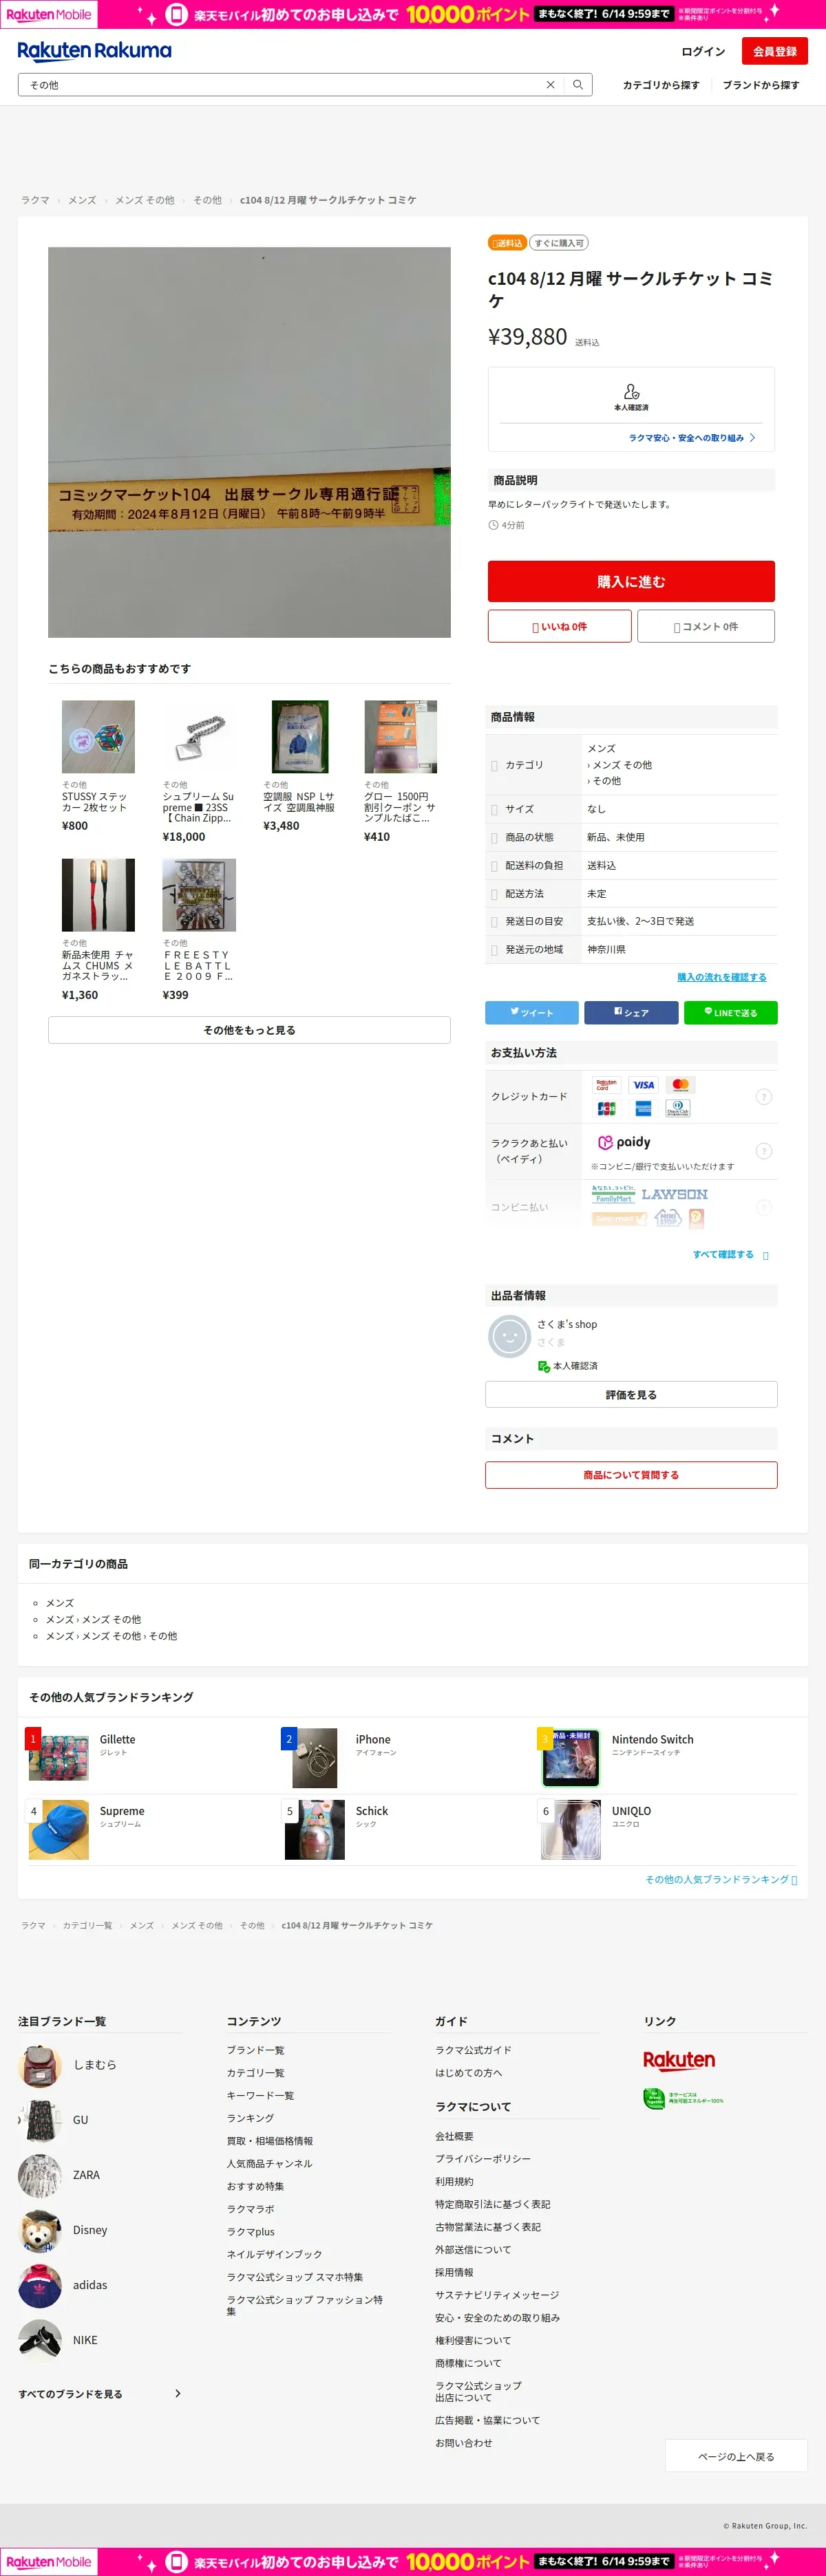Clear the search field with X icon
The height and width of the screenshot is (2576, 826).
(550, 85)
